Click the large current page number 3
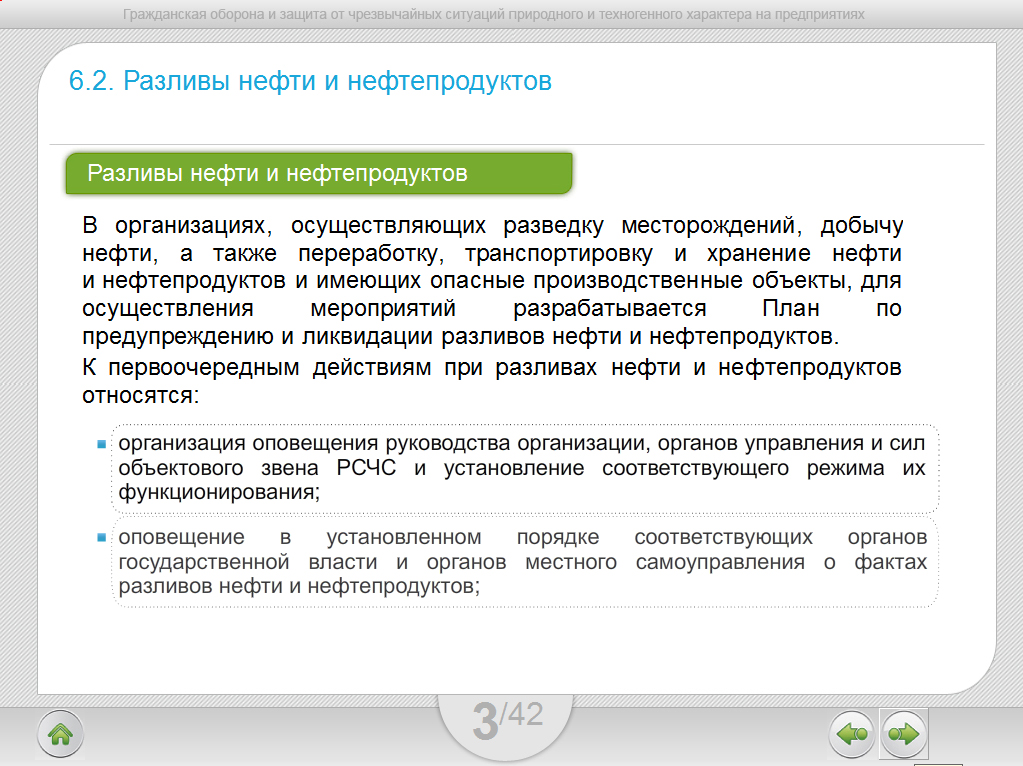 point(485,723)
